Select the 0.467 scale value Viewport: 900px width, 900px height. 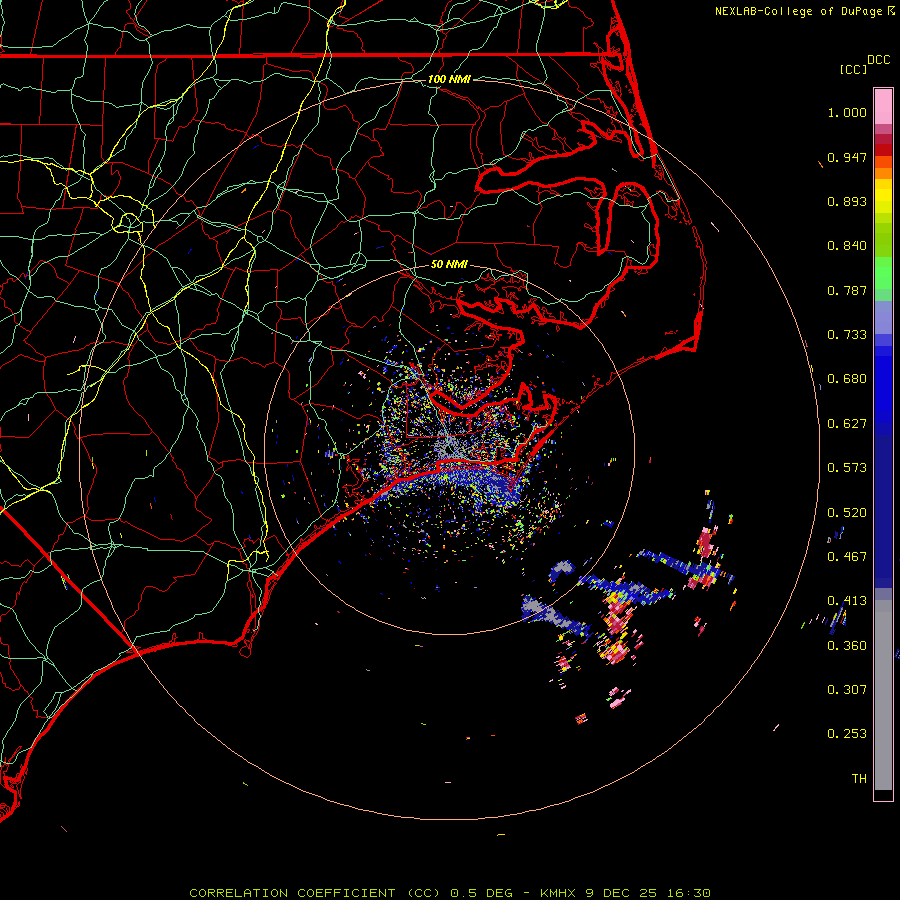point(847,557)
